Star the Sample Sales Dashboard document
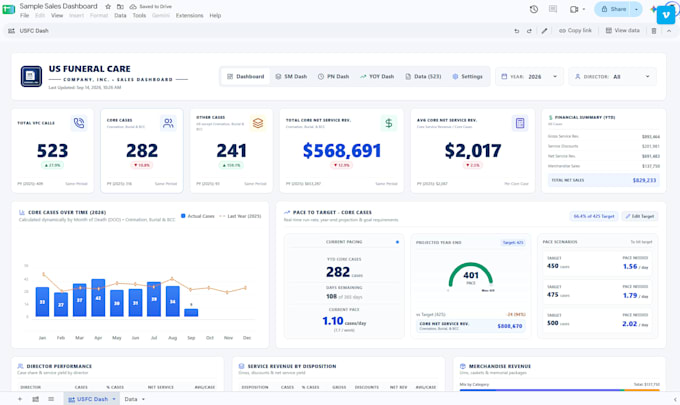Viewport: 680px width, 405px height. [x=108, y=7]
